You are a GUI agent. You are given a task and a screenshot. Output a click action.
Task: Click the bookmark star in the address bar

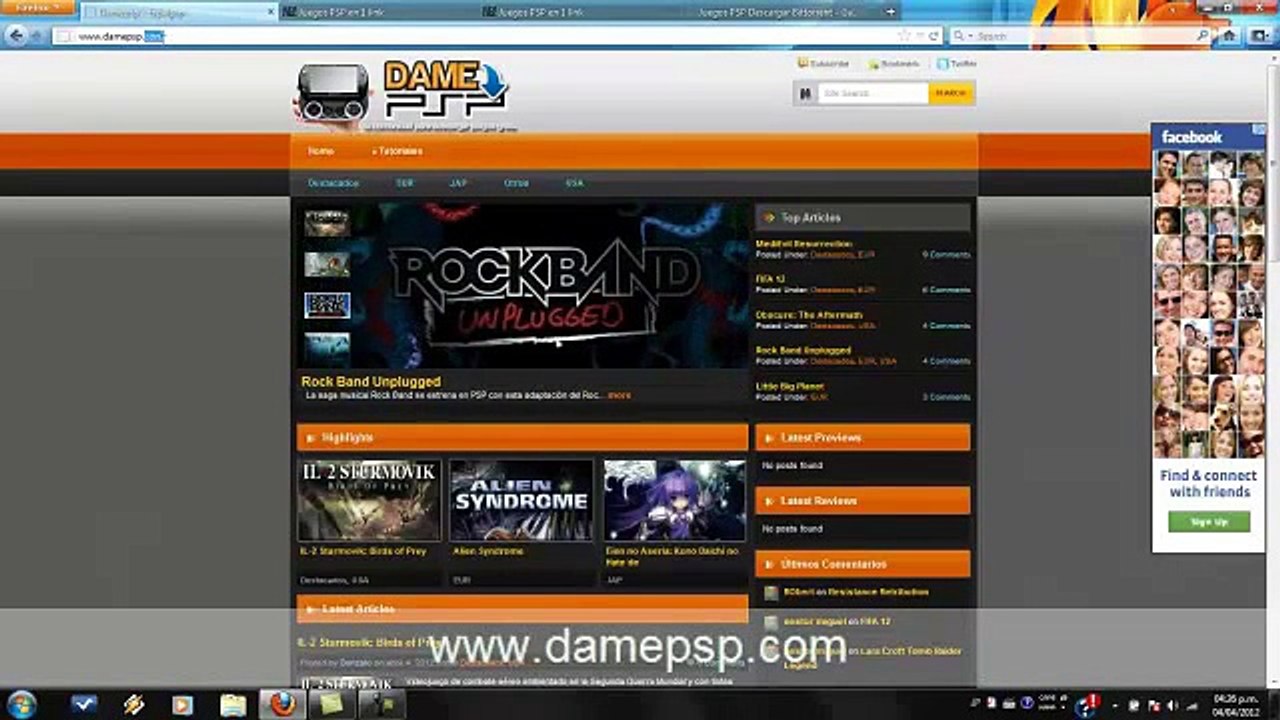click(x=904, y=35)
